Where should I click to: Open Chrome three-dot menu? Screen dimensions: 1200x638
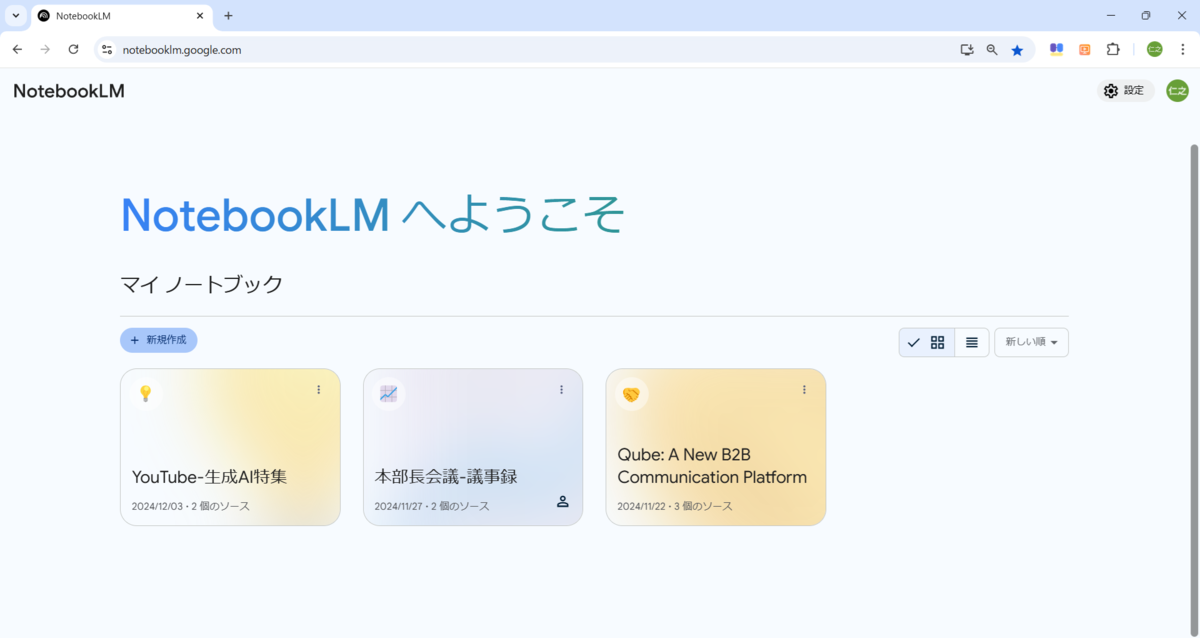tap(1182, 49)
